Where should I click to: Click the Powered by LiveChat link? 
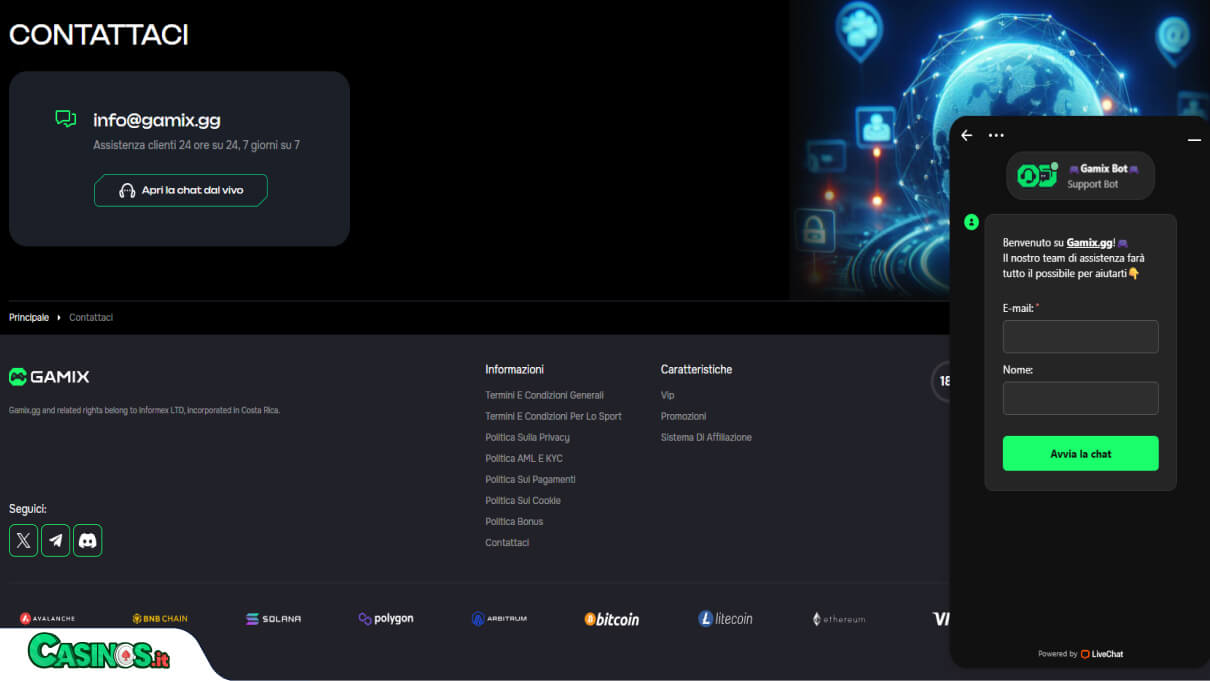(x=1080, y=654)
